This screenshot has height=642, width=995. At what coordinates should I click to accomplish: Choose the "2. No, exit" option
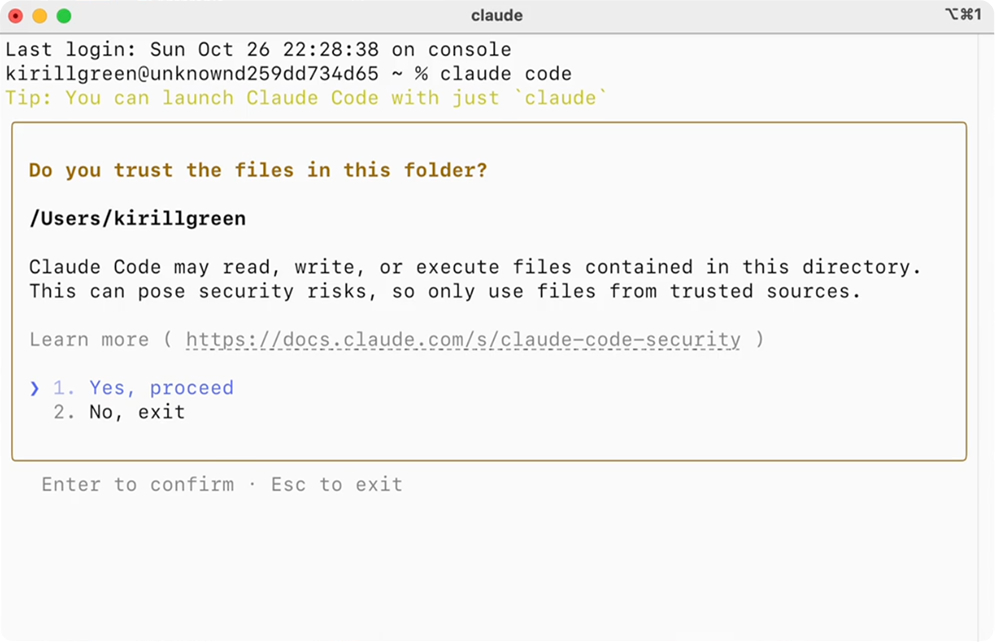(119, 412)
